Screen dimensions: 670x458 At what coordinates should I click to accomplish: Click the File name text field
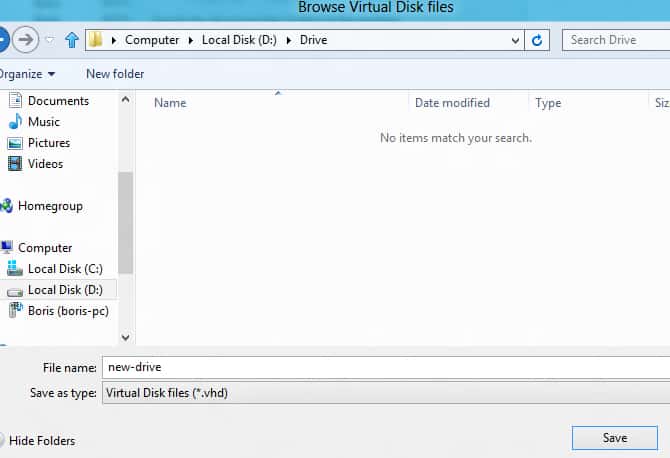point(385,368)
